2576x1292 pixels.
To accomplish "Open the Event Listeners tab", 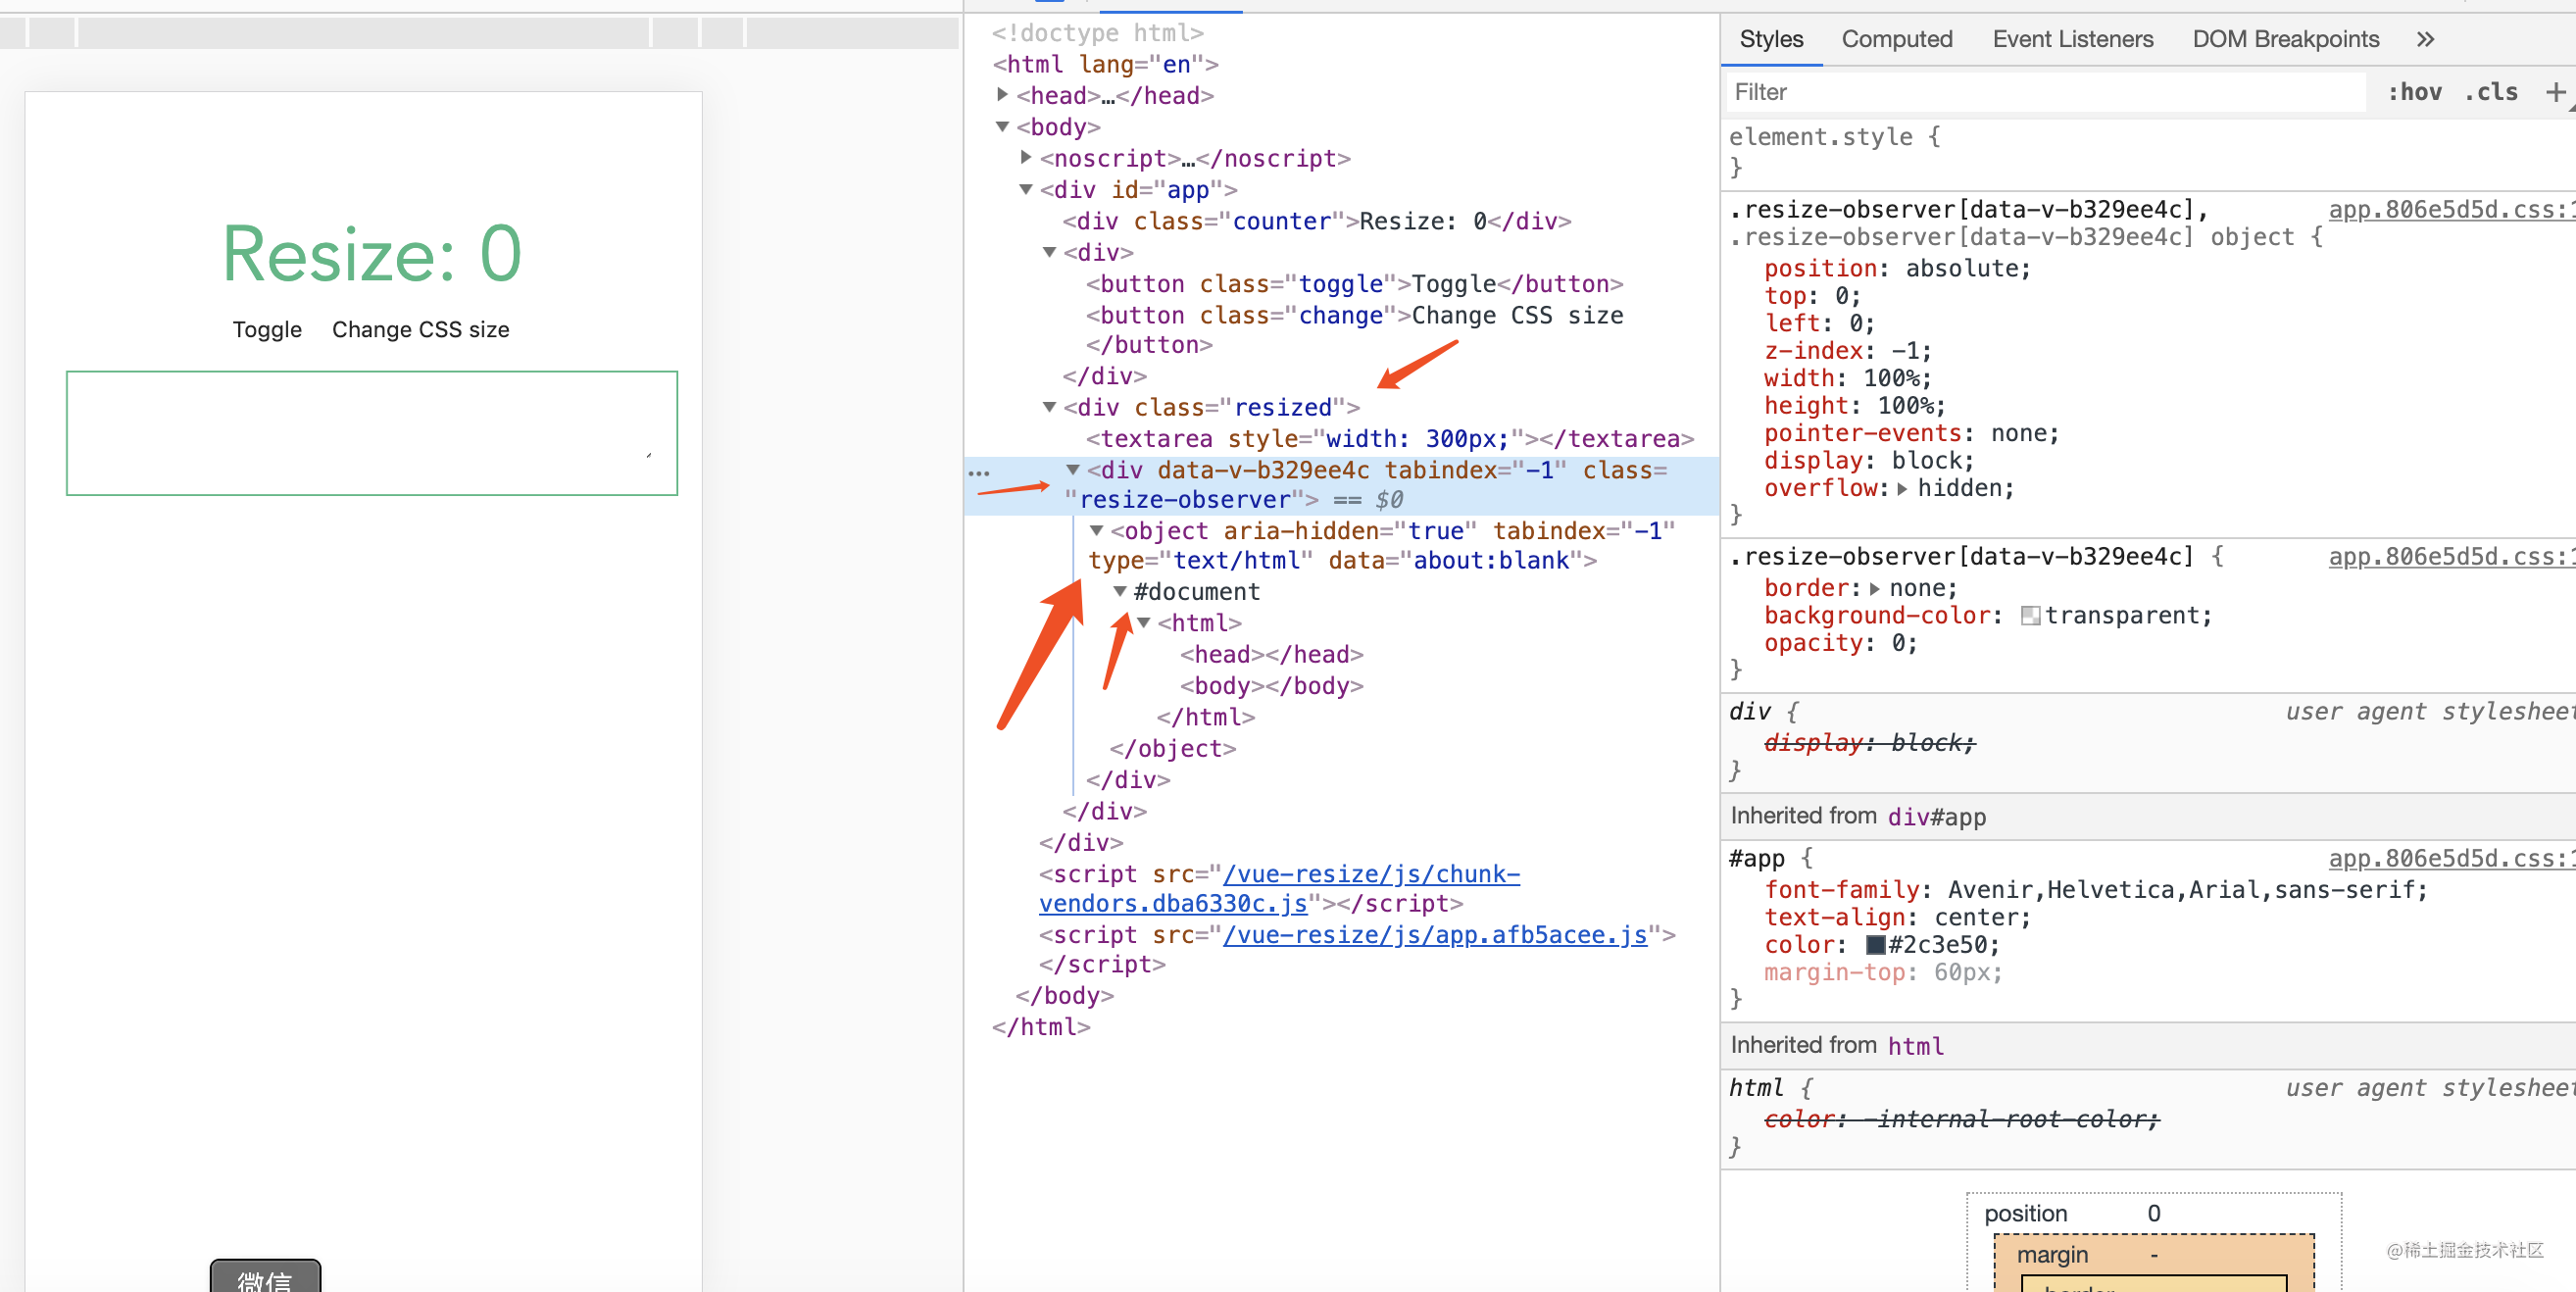I will [x=2073, y=39].
